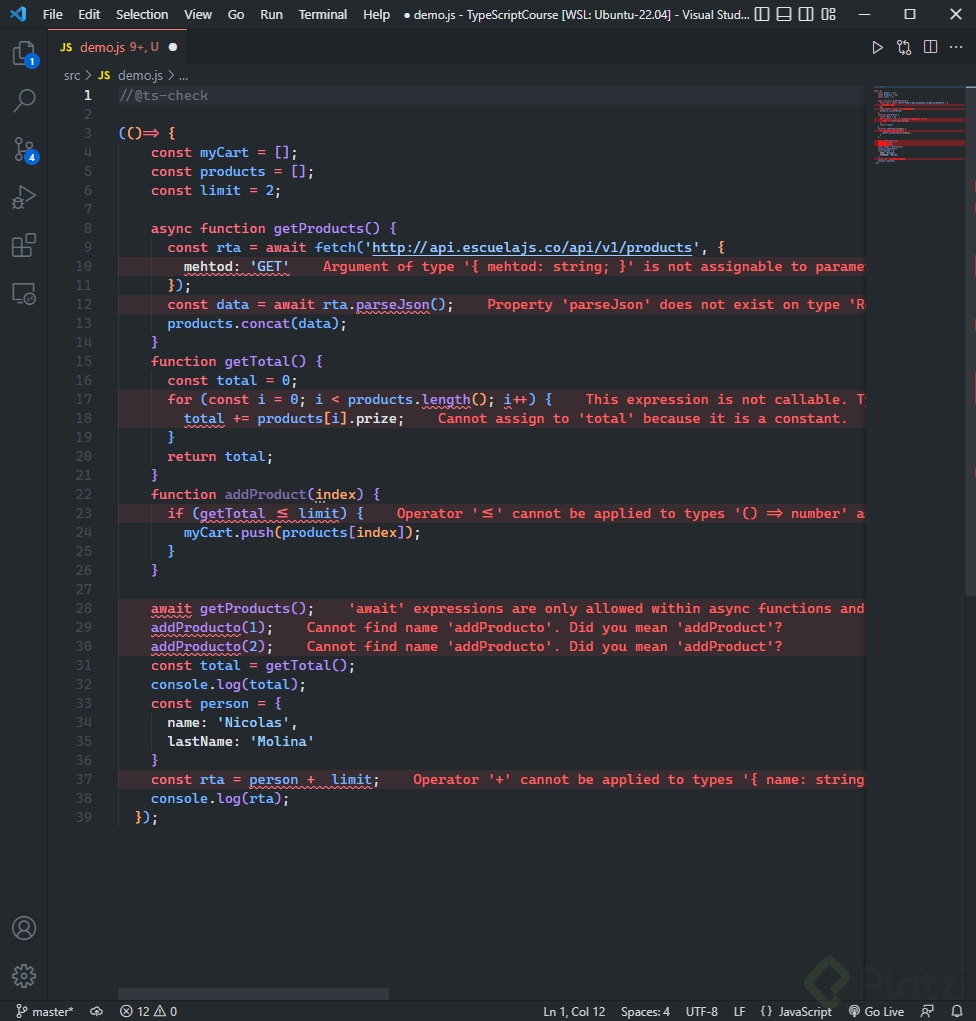Image resolution: width=976 pixels, height=1021 pixels.
Task: Open the Selection menu
Action: click(x=142, y=14)
